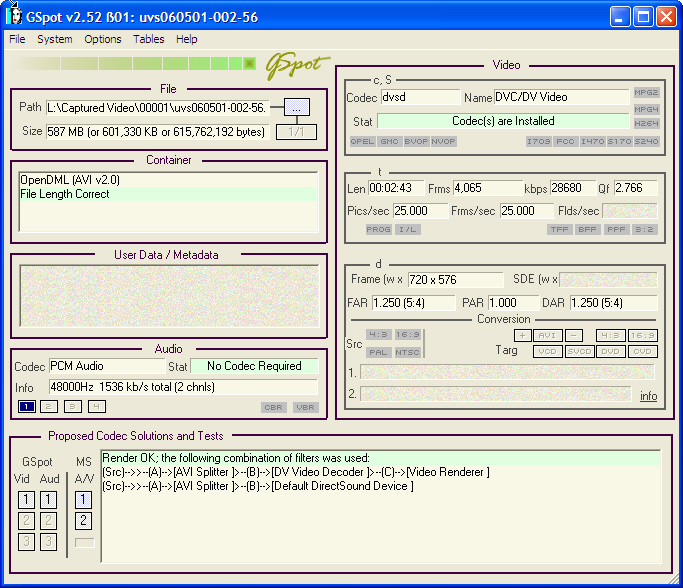Viewport: 683px width, 588px height.
Task: Click the BFF indicator badge
Action: (x=588, y=229)
